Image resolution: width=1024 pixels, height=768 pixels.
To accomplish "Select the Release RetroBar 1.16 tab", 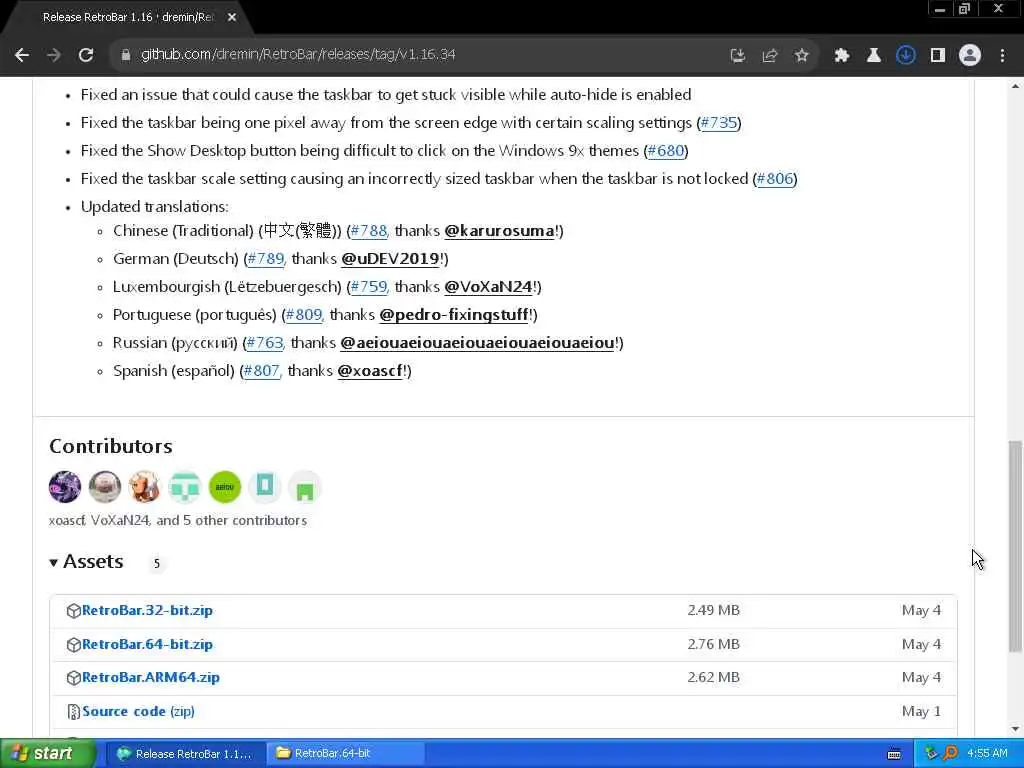I will [127, 18].
